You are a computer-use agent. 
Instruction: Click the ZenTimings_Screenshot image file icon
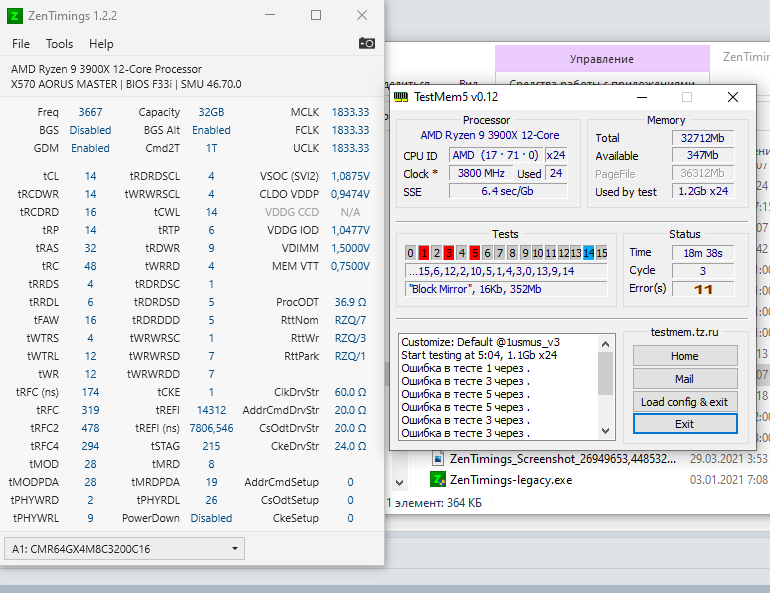coord(438,458)
